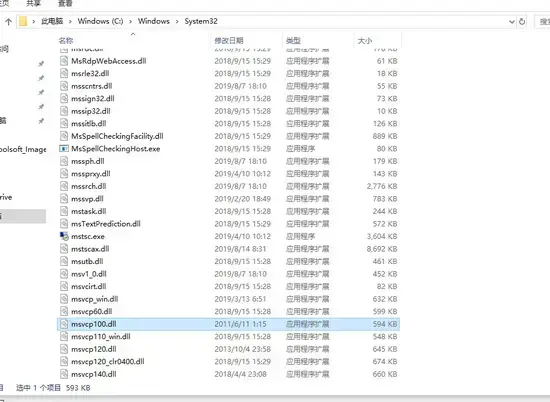Click size 3,604 KB of mstsc.exe

pyautogui.click(x=382, y=236)
